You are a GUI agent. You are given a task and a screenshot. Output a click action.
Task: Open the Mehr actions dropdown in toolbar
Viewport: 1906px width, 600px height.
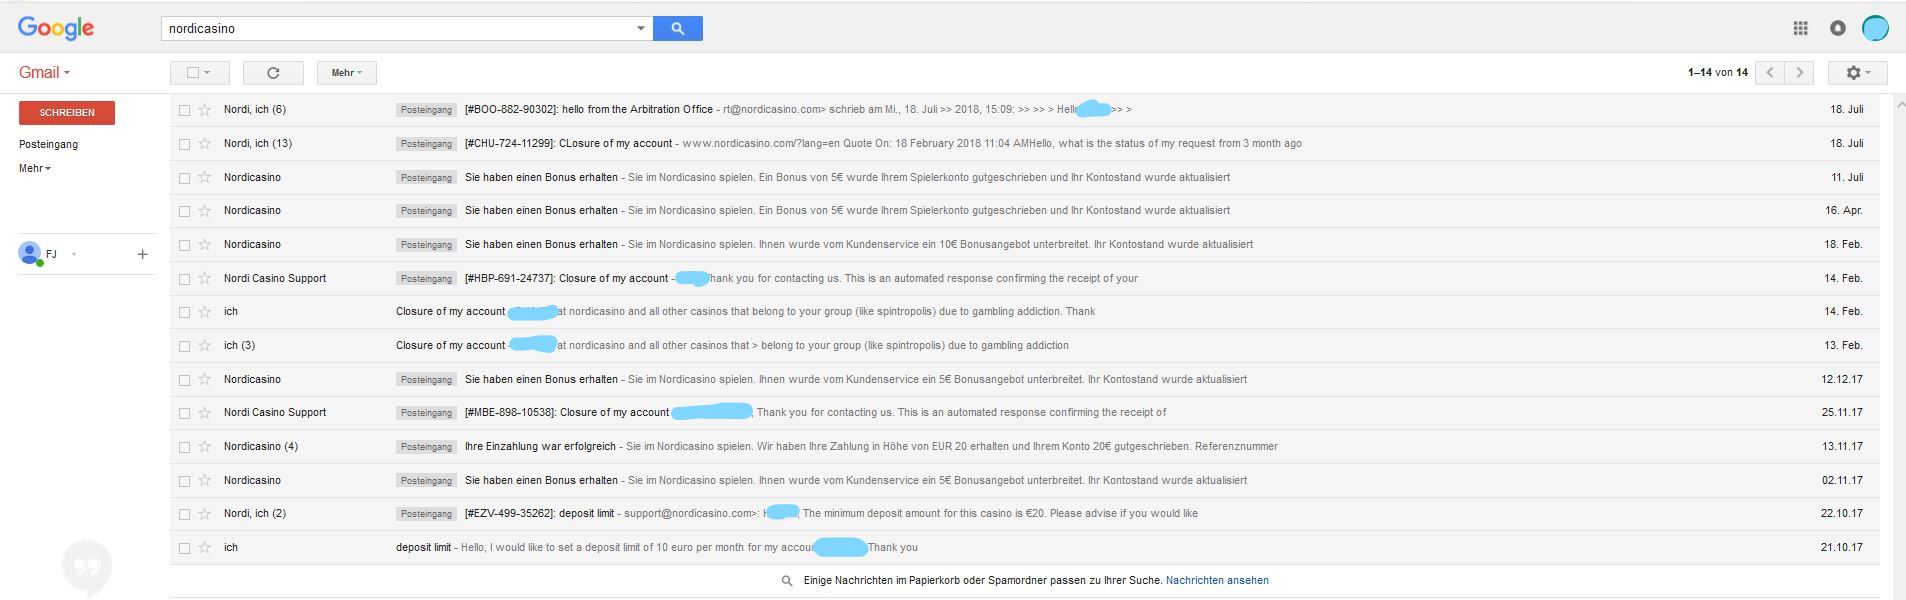point(347,72)
